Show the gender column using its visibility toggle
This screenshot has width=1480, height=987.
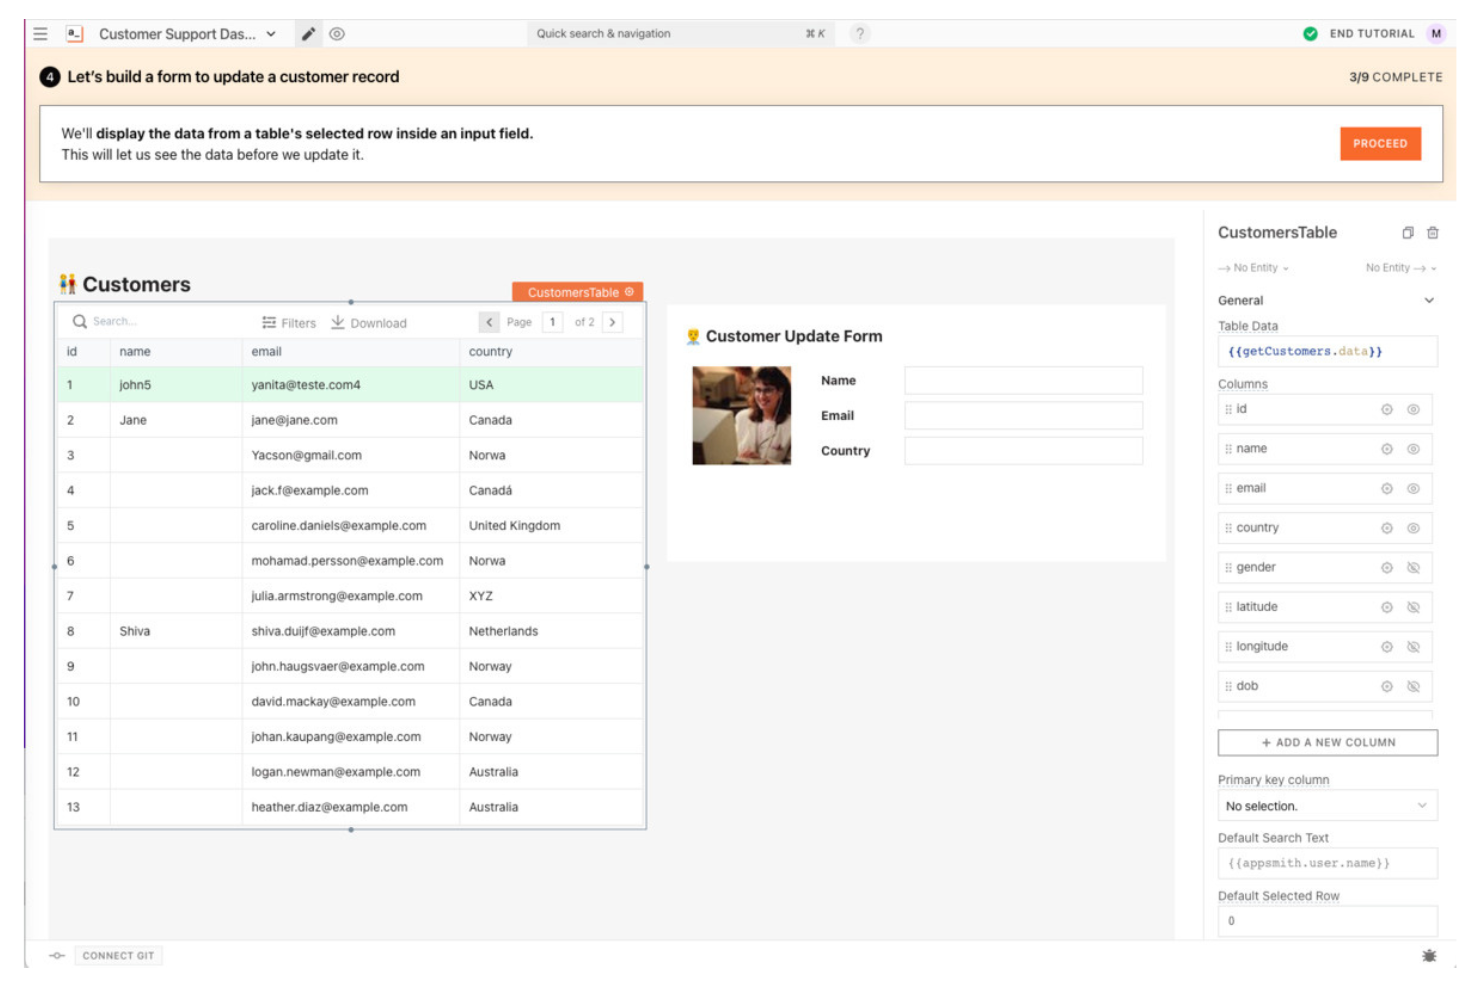1413,566
